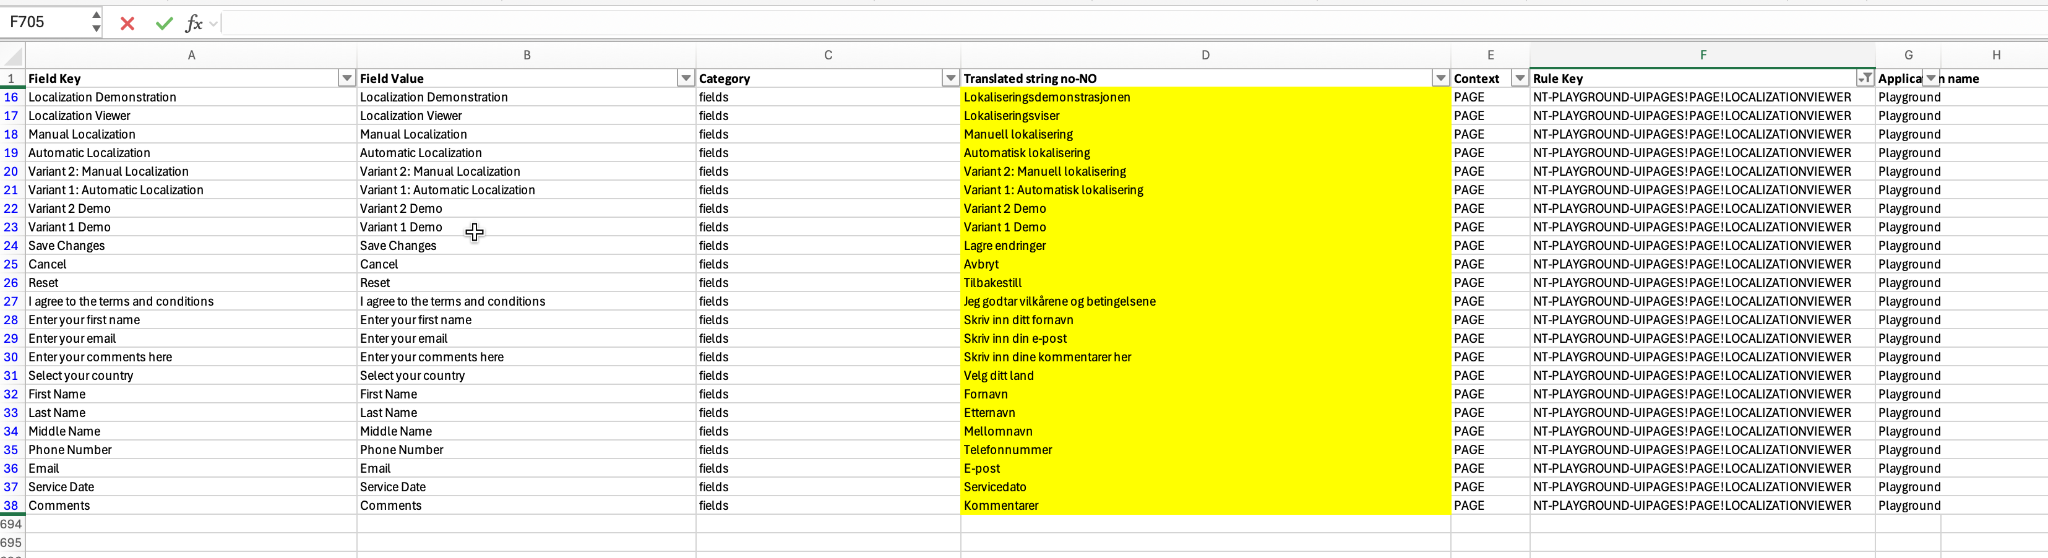Select column D by its header
The height and width of the screenshot is (558, 2048).
[1205, 55]
